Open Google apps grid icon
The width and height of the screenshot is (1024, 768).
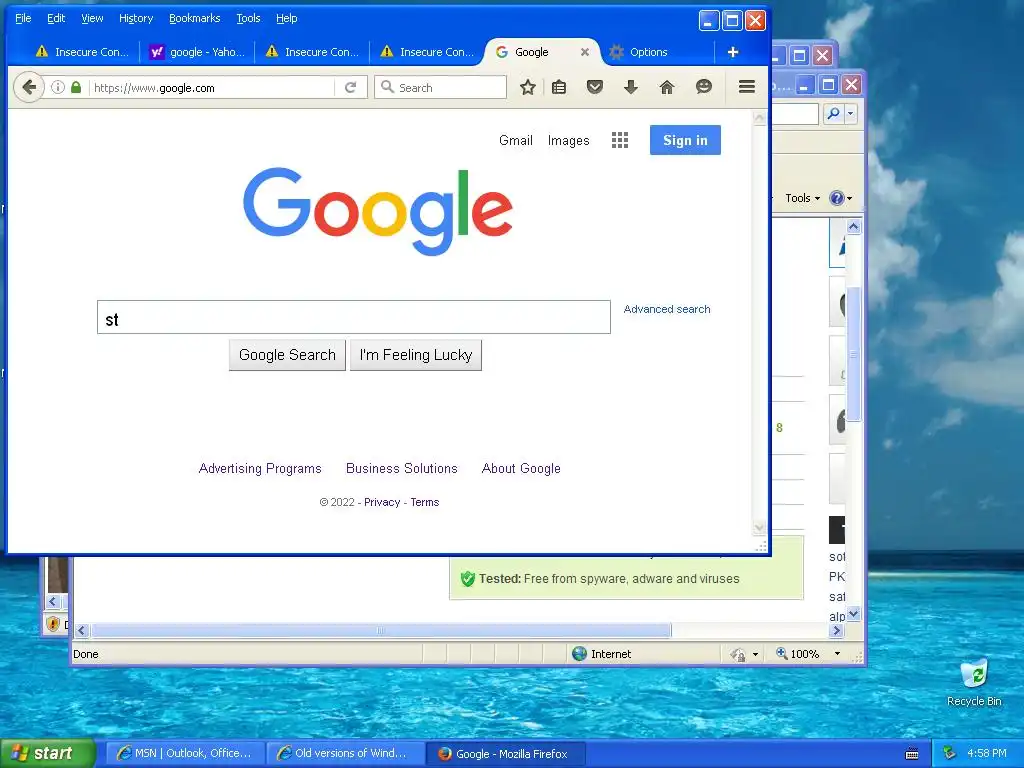620,140
